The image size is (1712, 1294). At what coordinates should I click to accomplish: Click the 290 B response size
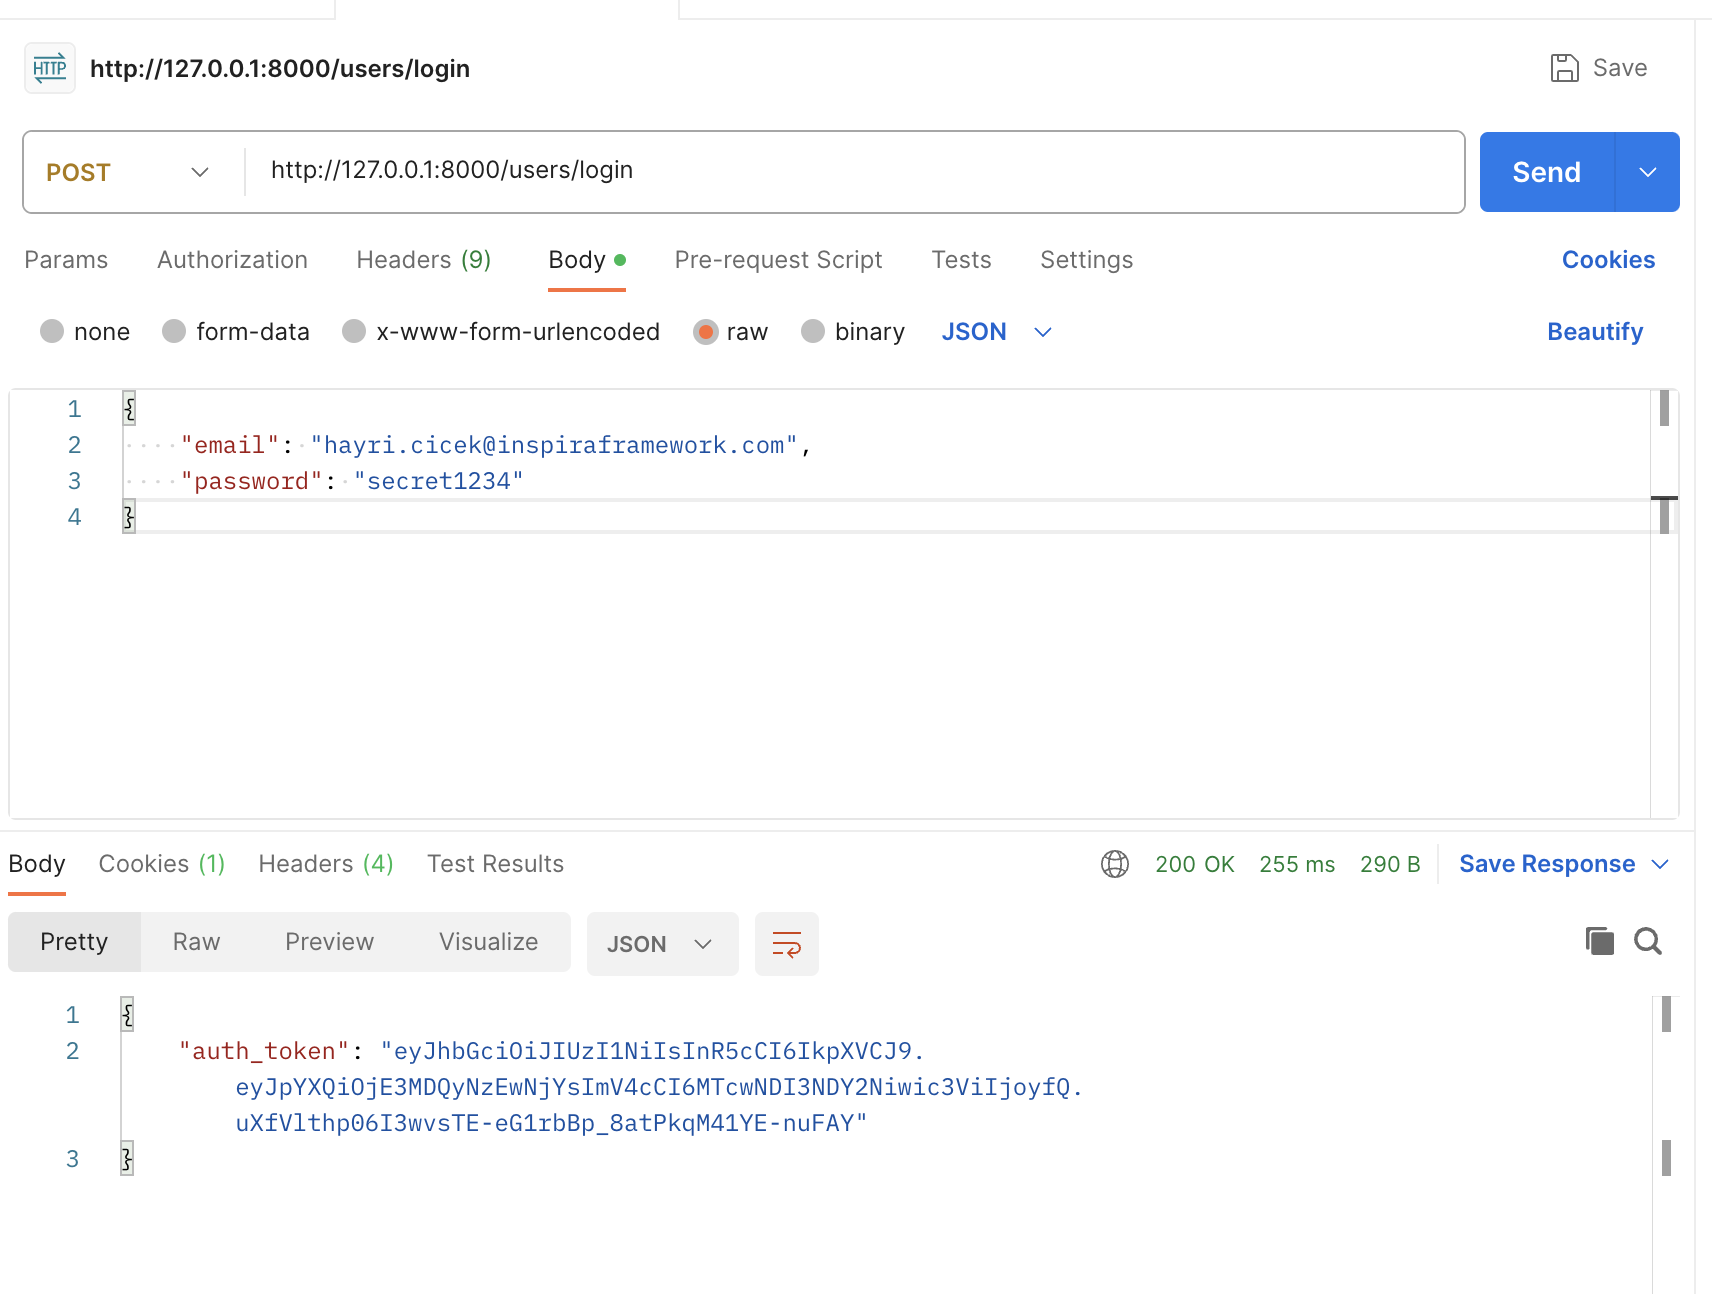(1390, 864)
